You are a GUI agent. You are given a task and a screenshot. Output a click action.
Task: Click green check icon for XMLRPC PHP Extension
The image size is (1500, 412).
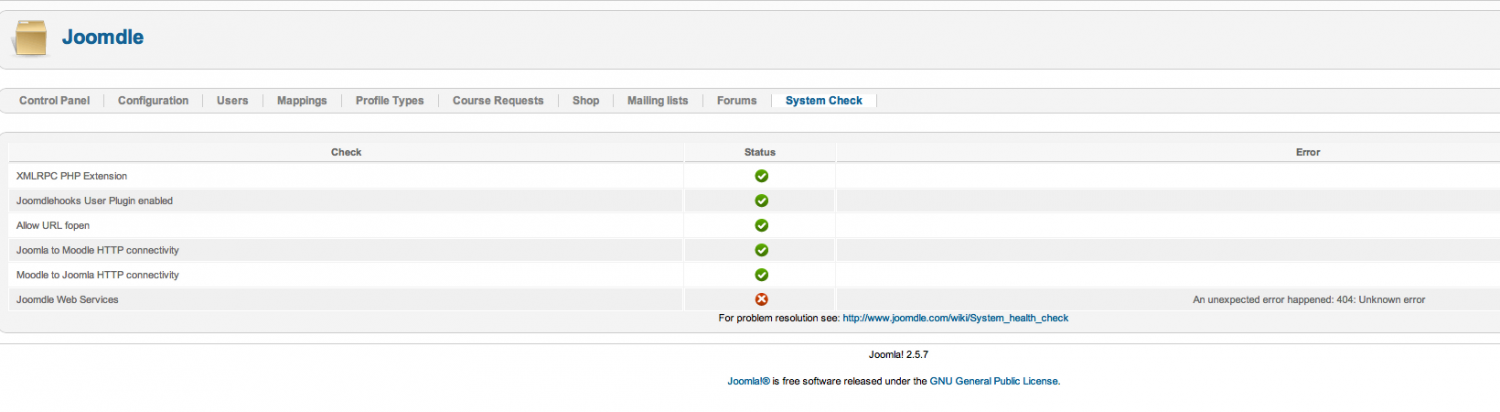(x=761, y=176)
